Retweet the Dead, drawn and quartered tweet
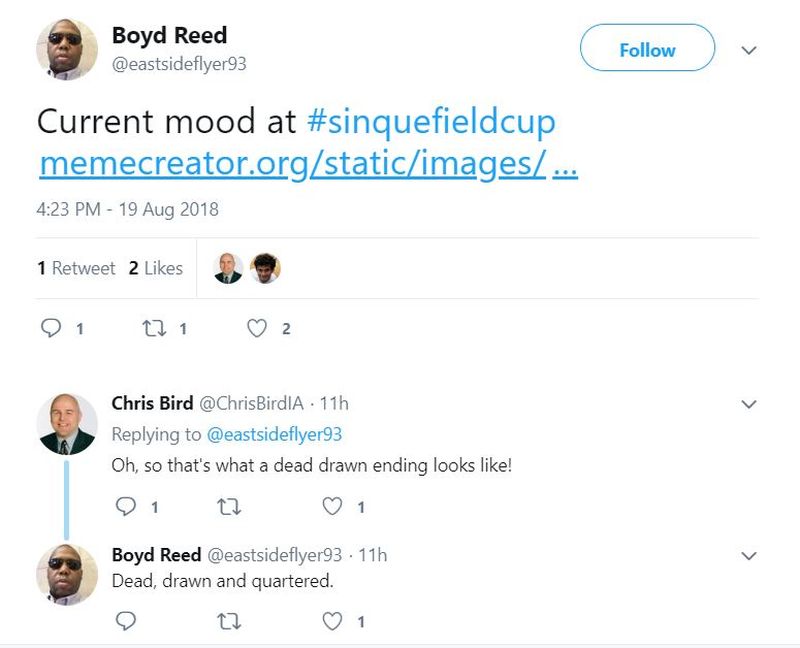Screen dimensions: 800x648 point(228,621)
